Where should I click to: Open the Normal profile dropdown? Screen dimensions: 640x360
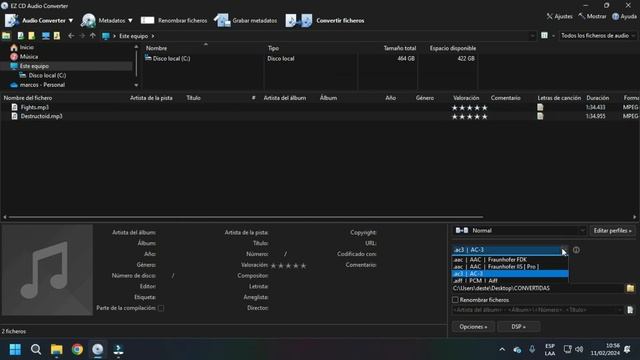pyautogui.click(x=519, y=231)
